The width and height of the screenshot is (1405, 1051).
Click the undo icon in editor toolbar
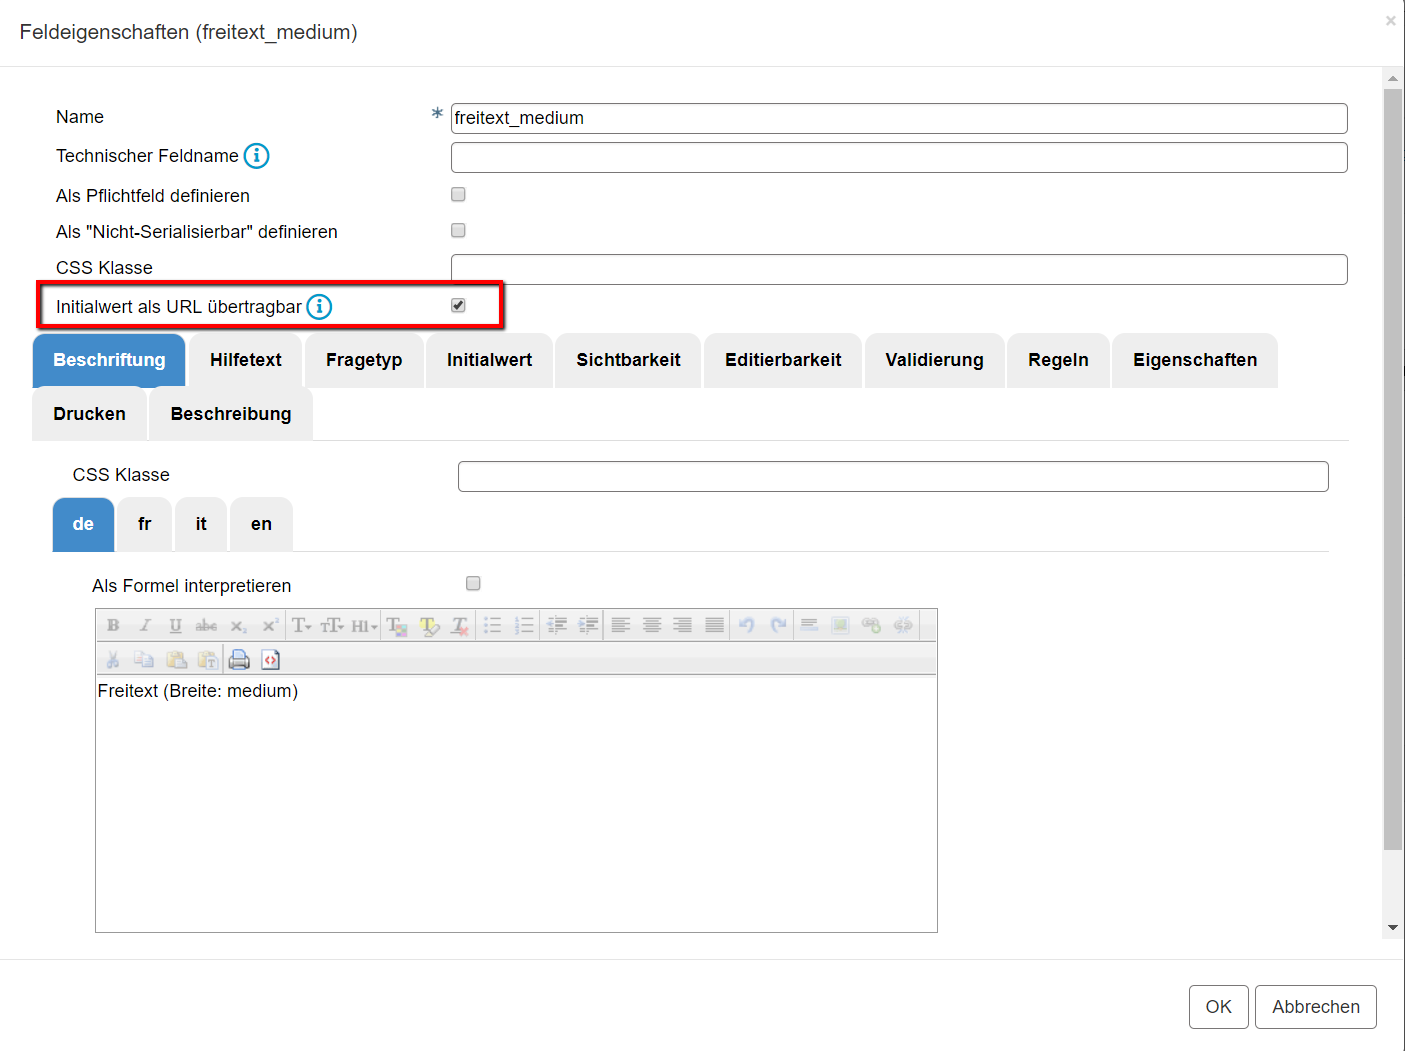click(746, 626)
